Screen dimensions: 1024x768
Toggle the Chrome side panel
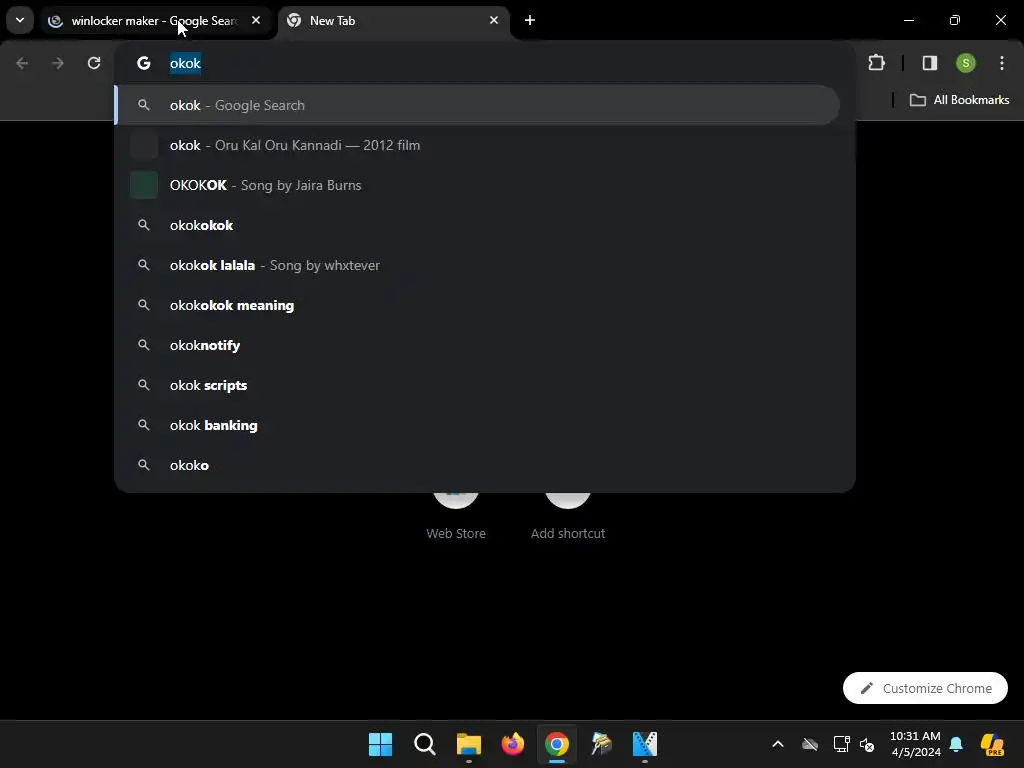pyautogui.click(x=929, y=63)
